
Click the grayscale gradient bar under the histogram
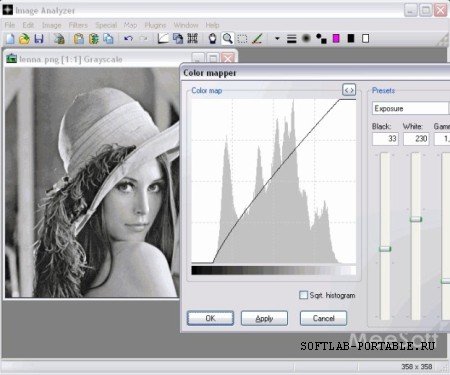click(x=274, y=270)
